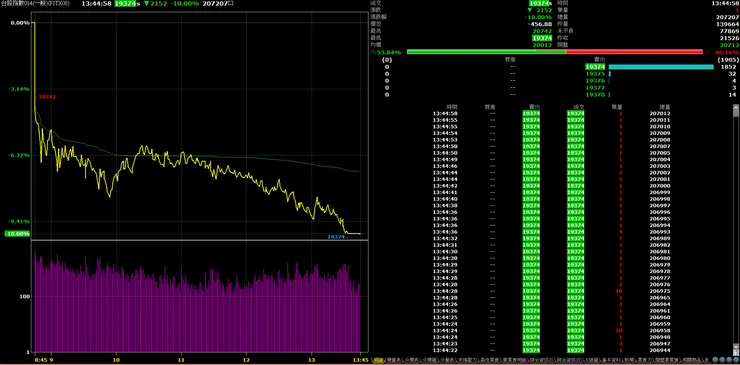The height and width of the screenshot is (365, 740).
Task: Click the ask price 19376 in order book
Action: 595,81
